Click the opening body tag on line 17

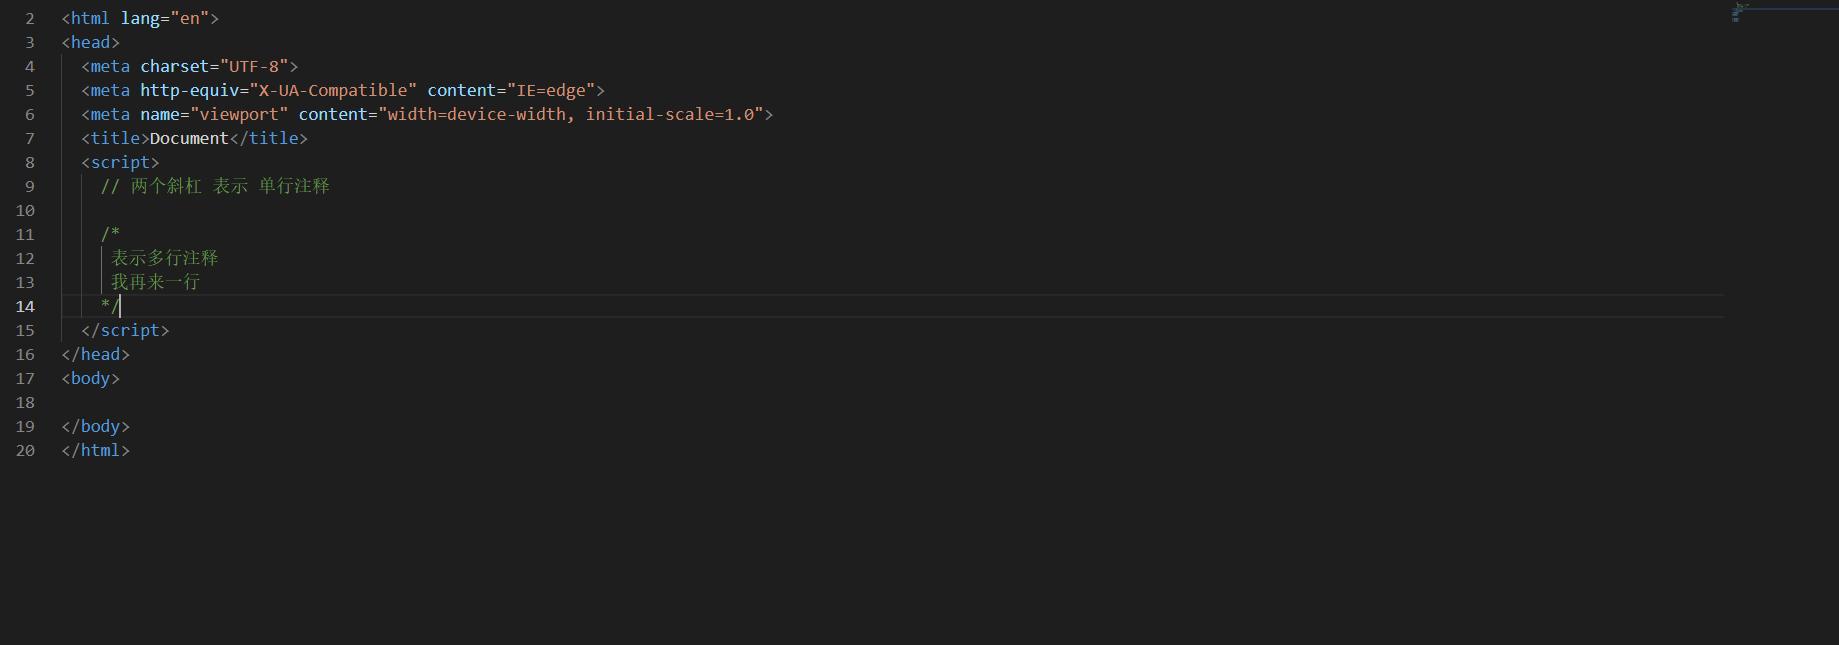(x=90, y=378)
